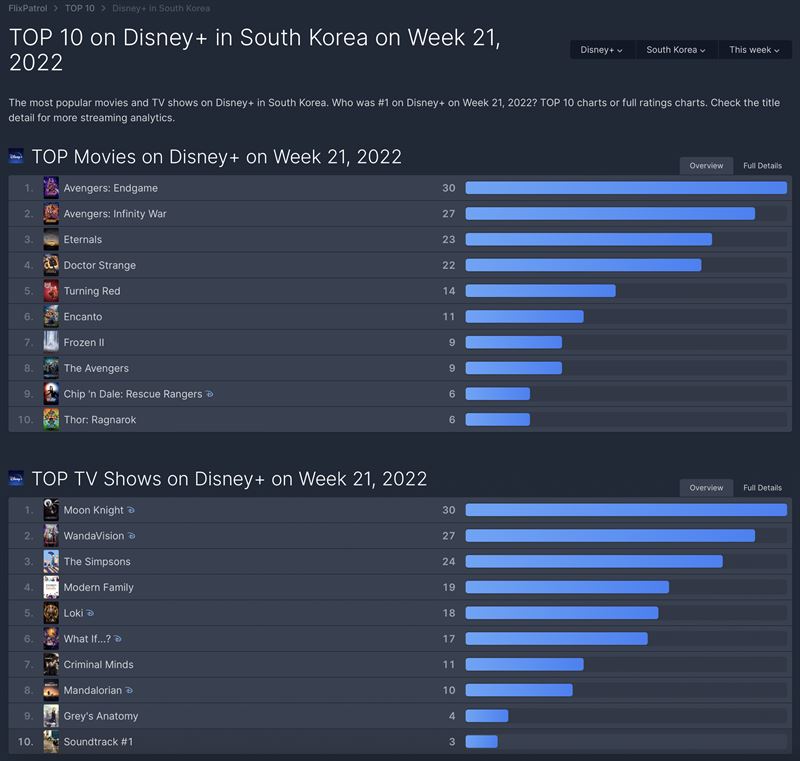Click the Frozen II poster icon
Image resolution: width=800 pixels, height=761 pixels.
pyautogui.click(x=51, y=342)
